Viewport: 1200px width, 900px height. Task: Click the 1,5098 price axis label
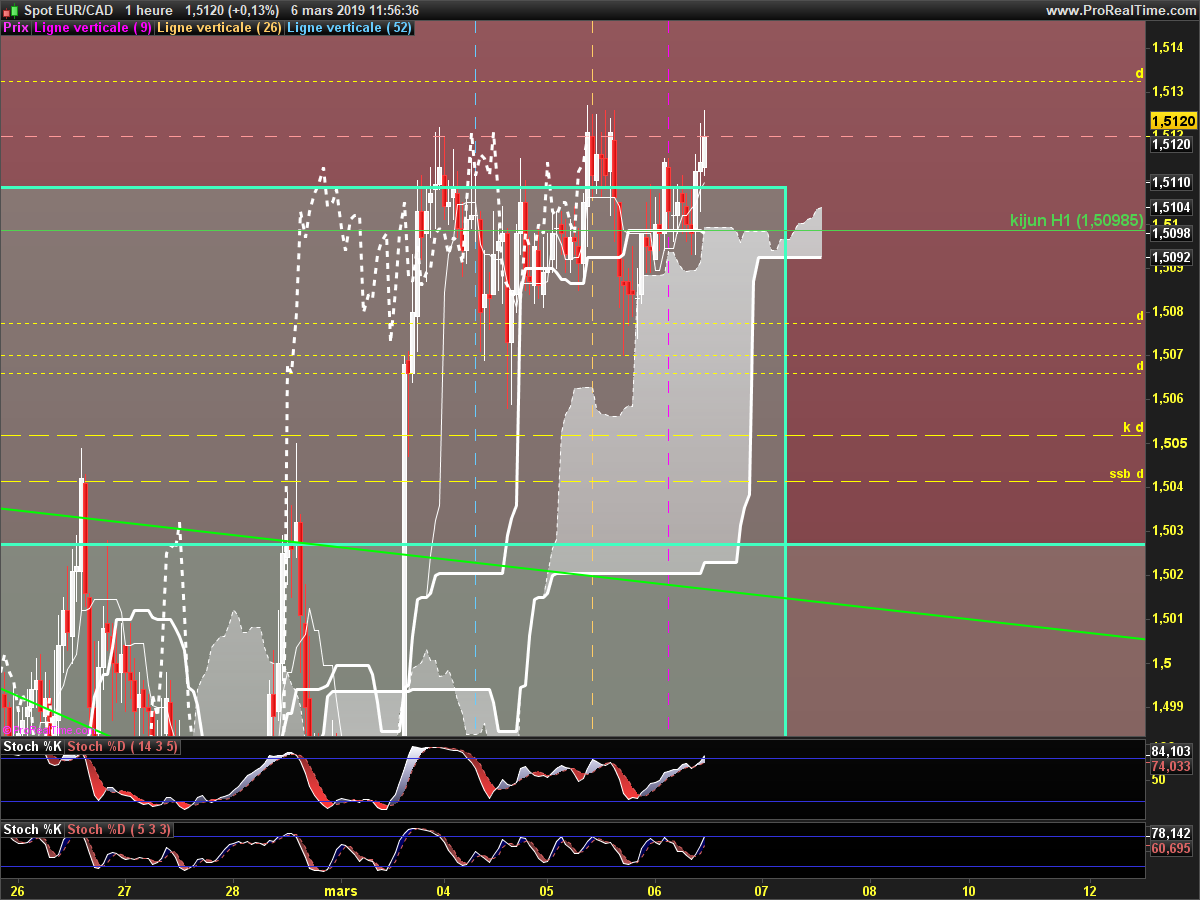point(1170,233)
